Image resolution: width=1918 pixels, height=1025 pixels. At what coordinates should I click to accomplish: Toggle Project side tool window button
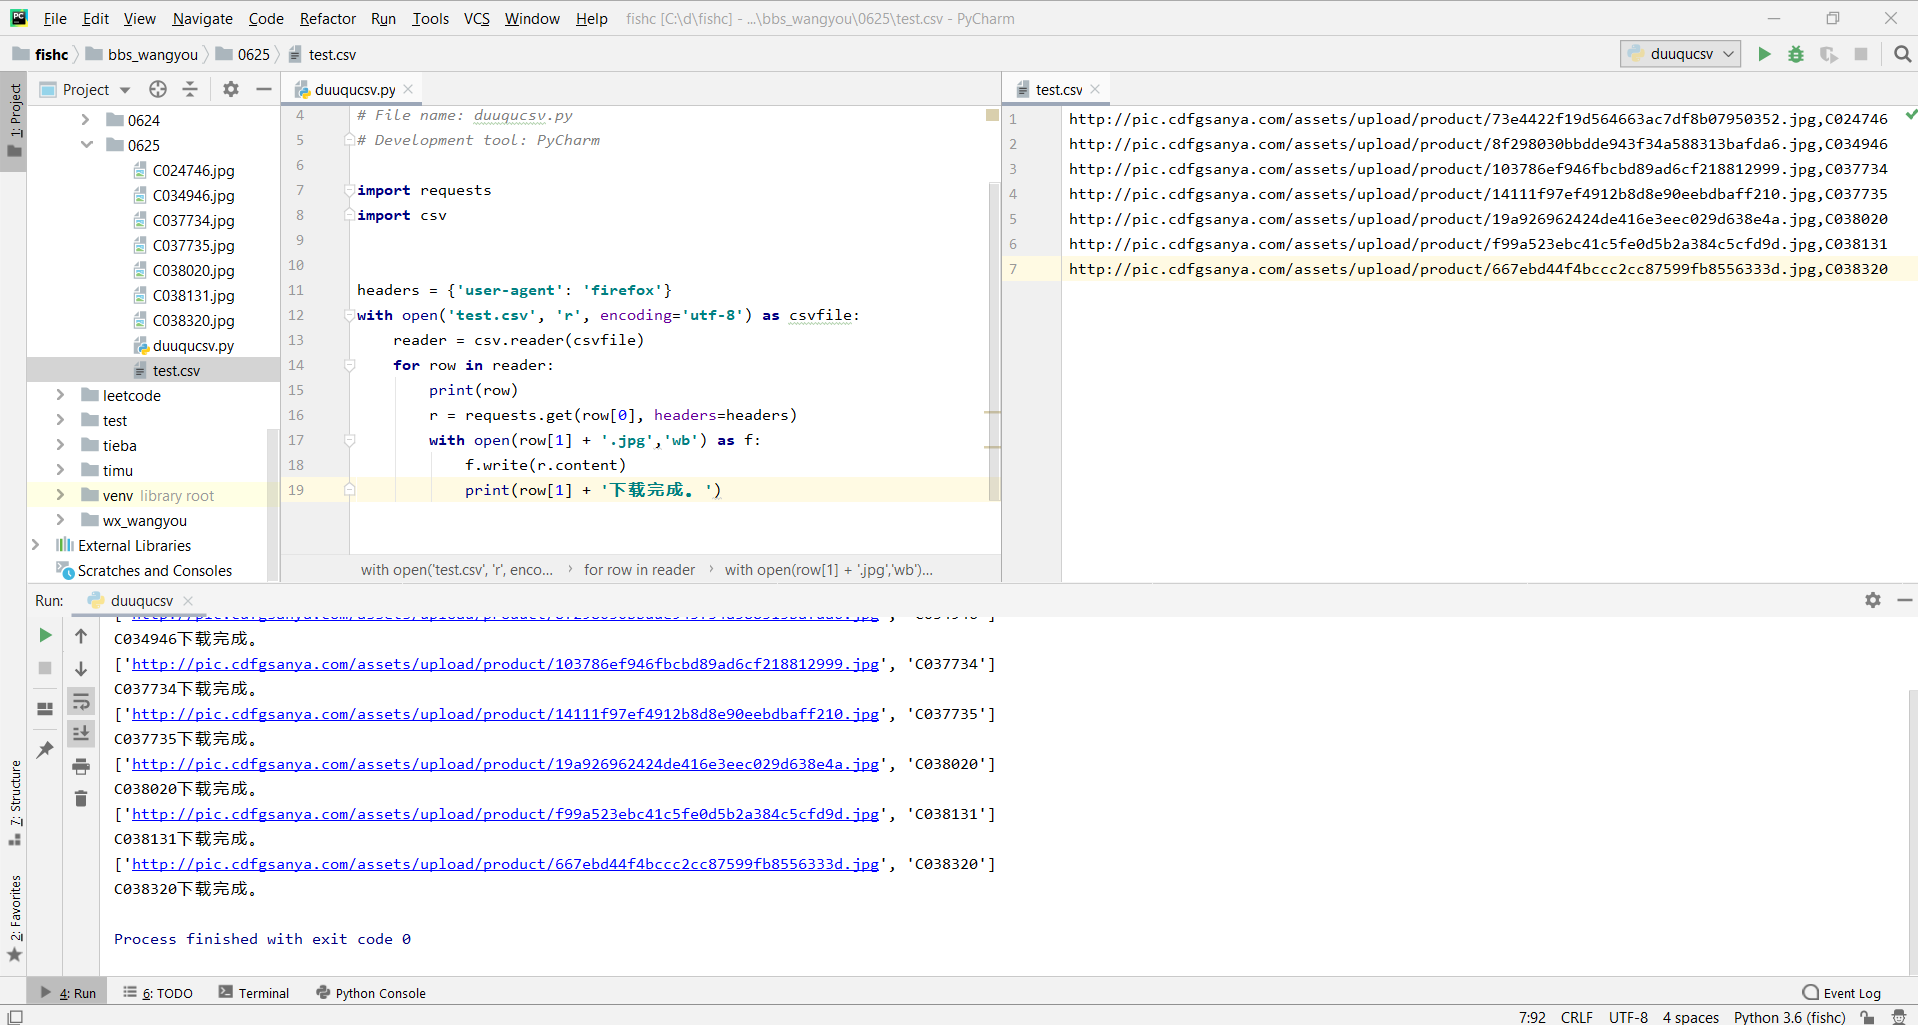click(15, 121)
